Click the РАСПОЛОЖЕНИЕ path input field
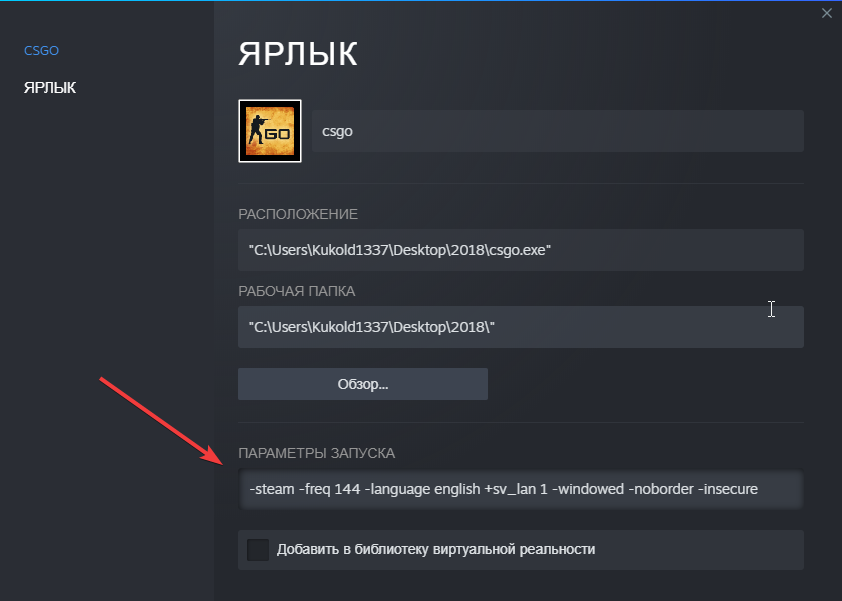This screenshot has height=601, width=842. [520, 250]
